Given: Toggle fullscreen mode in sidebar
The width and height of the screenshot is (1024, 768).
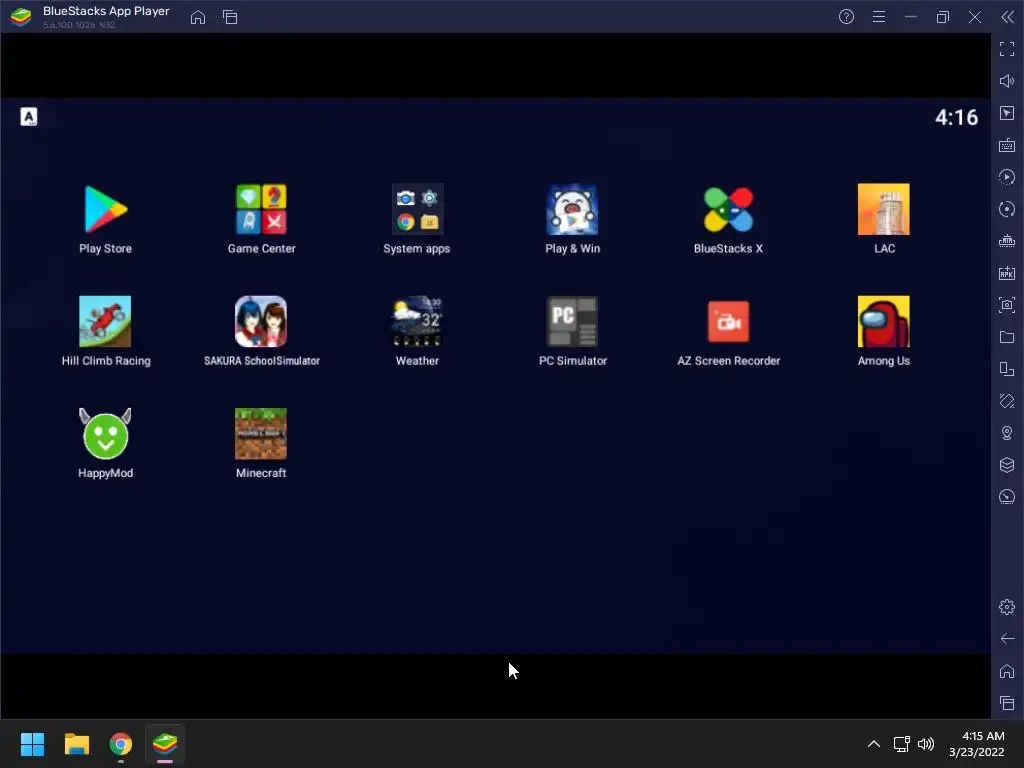Looking at the screenshot, I should [1007, 49].
